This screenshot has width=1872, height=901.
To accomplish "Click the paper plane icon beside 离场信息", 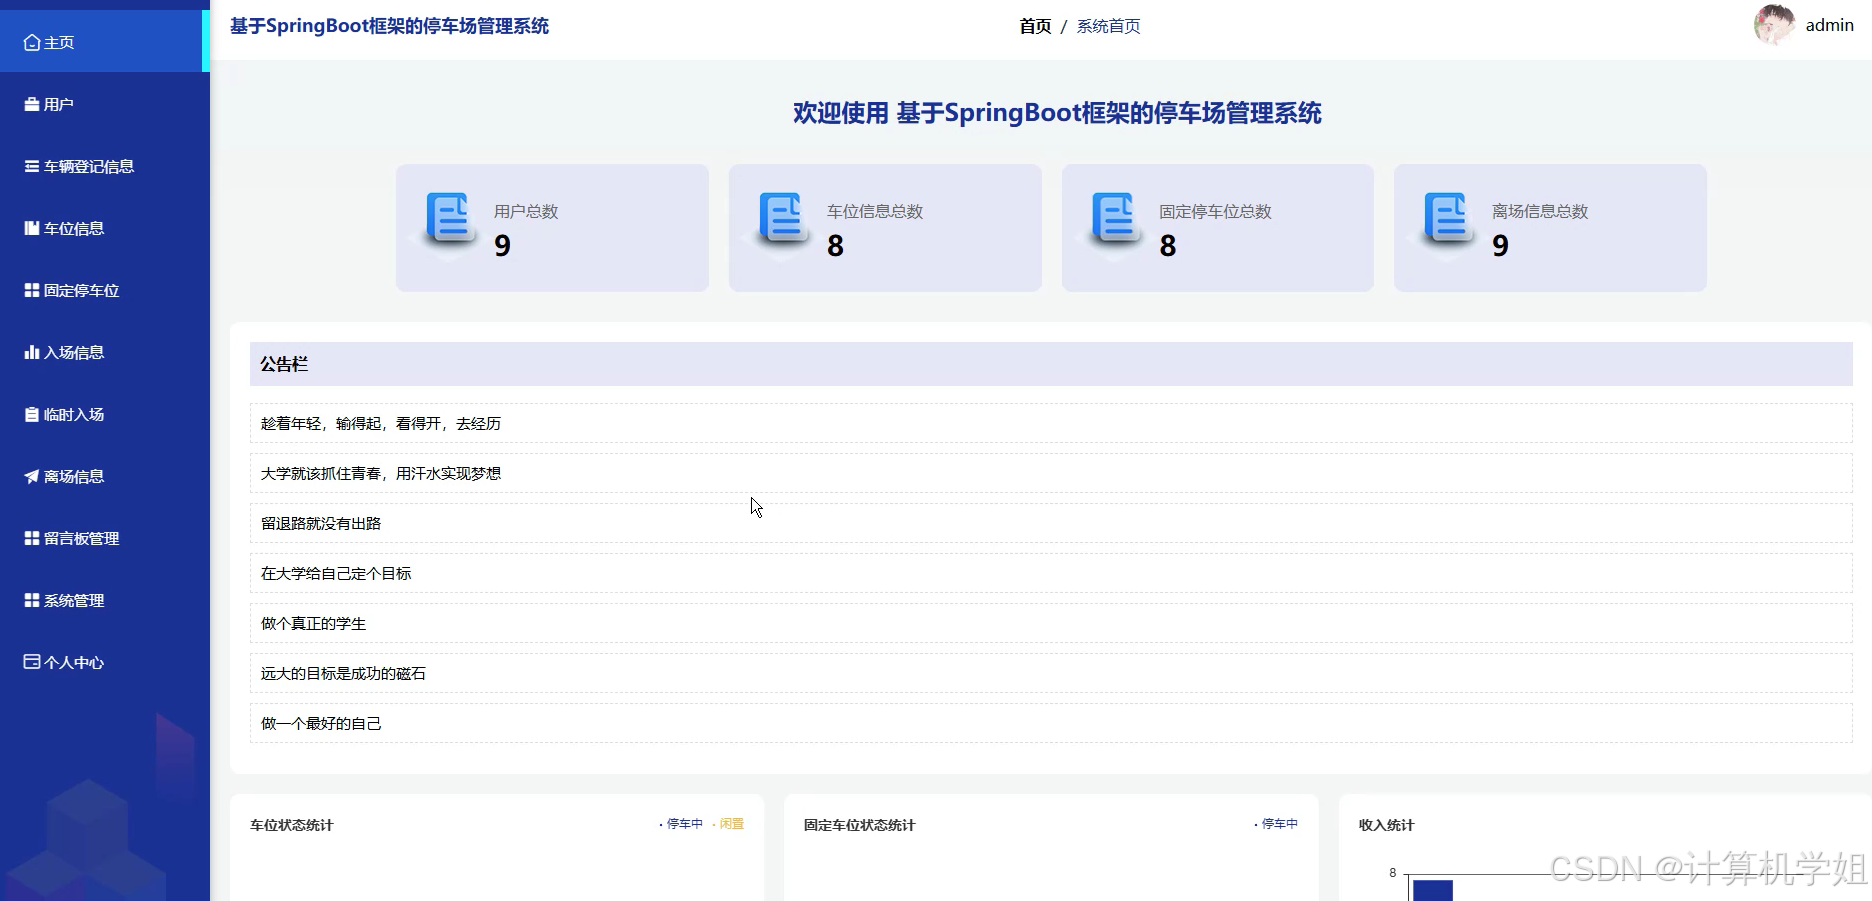I will tap(32, 476).
